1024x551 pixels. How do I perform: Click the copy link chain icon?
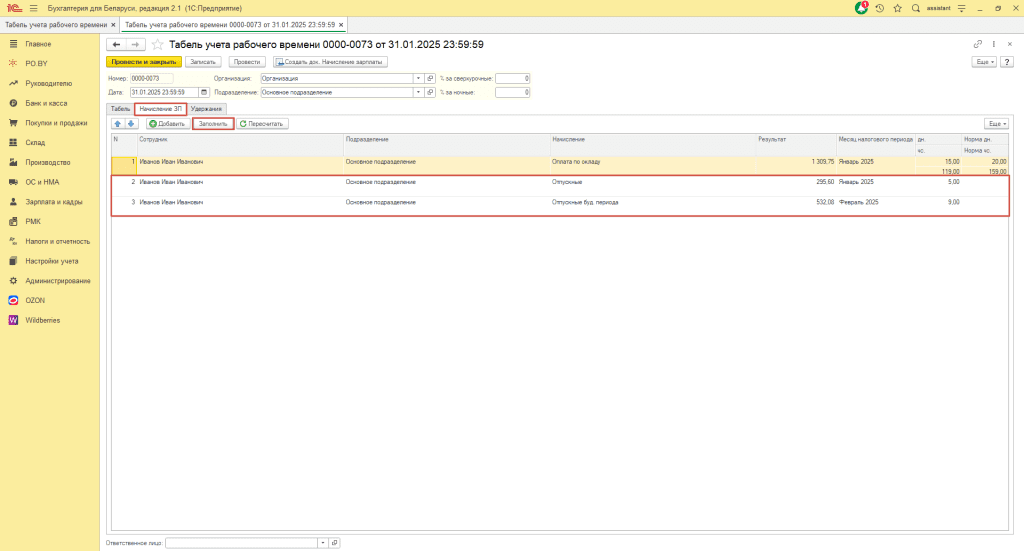977,45
